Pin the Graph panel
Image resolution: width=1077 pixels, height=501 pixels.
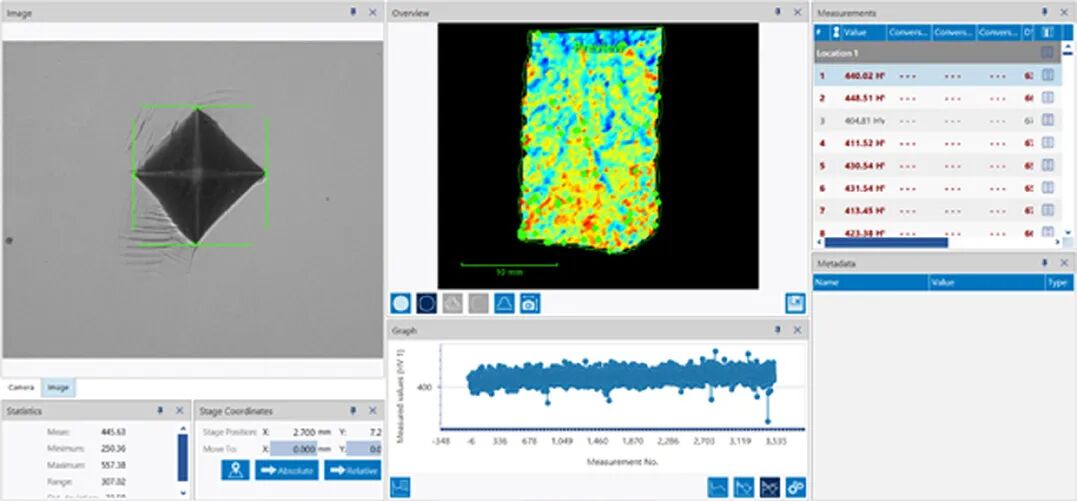[x=778, y=330]
